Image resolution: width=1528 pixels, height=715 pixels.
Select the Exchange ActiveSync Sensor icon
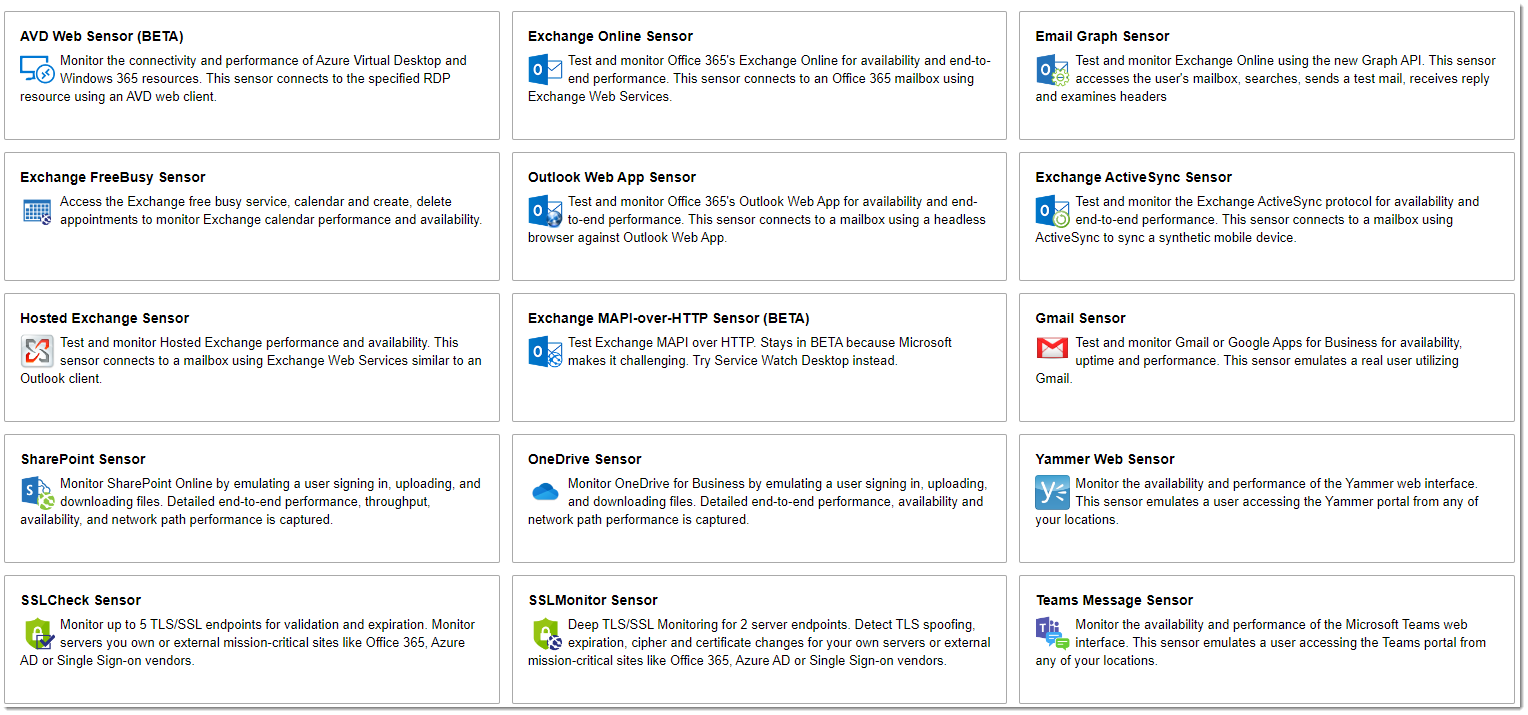click(1053, 211)
